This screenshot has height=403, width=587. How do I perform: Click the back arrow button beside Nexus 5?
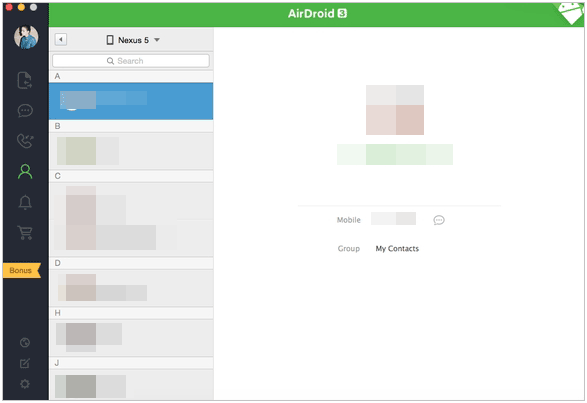coord(61,39)
